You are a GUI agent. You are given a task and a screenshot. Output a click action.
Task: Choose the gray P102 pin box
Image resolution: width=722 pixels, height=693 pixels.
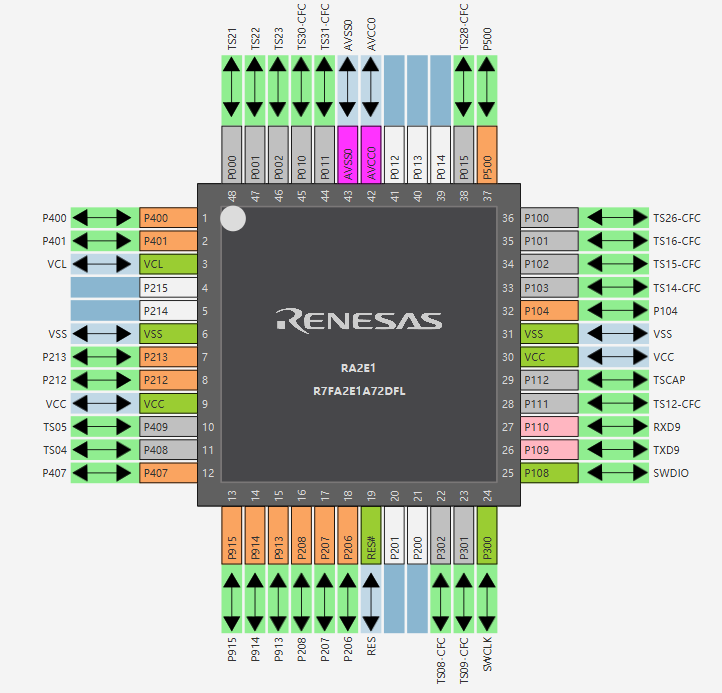550,264
